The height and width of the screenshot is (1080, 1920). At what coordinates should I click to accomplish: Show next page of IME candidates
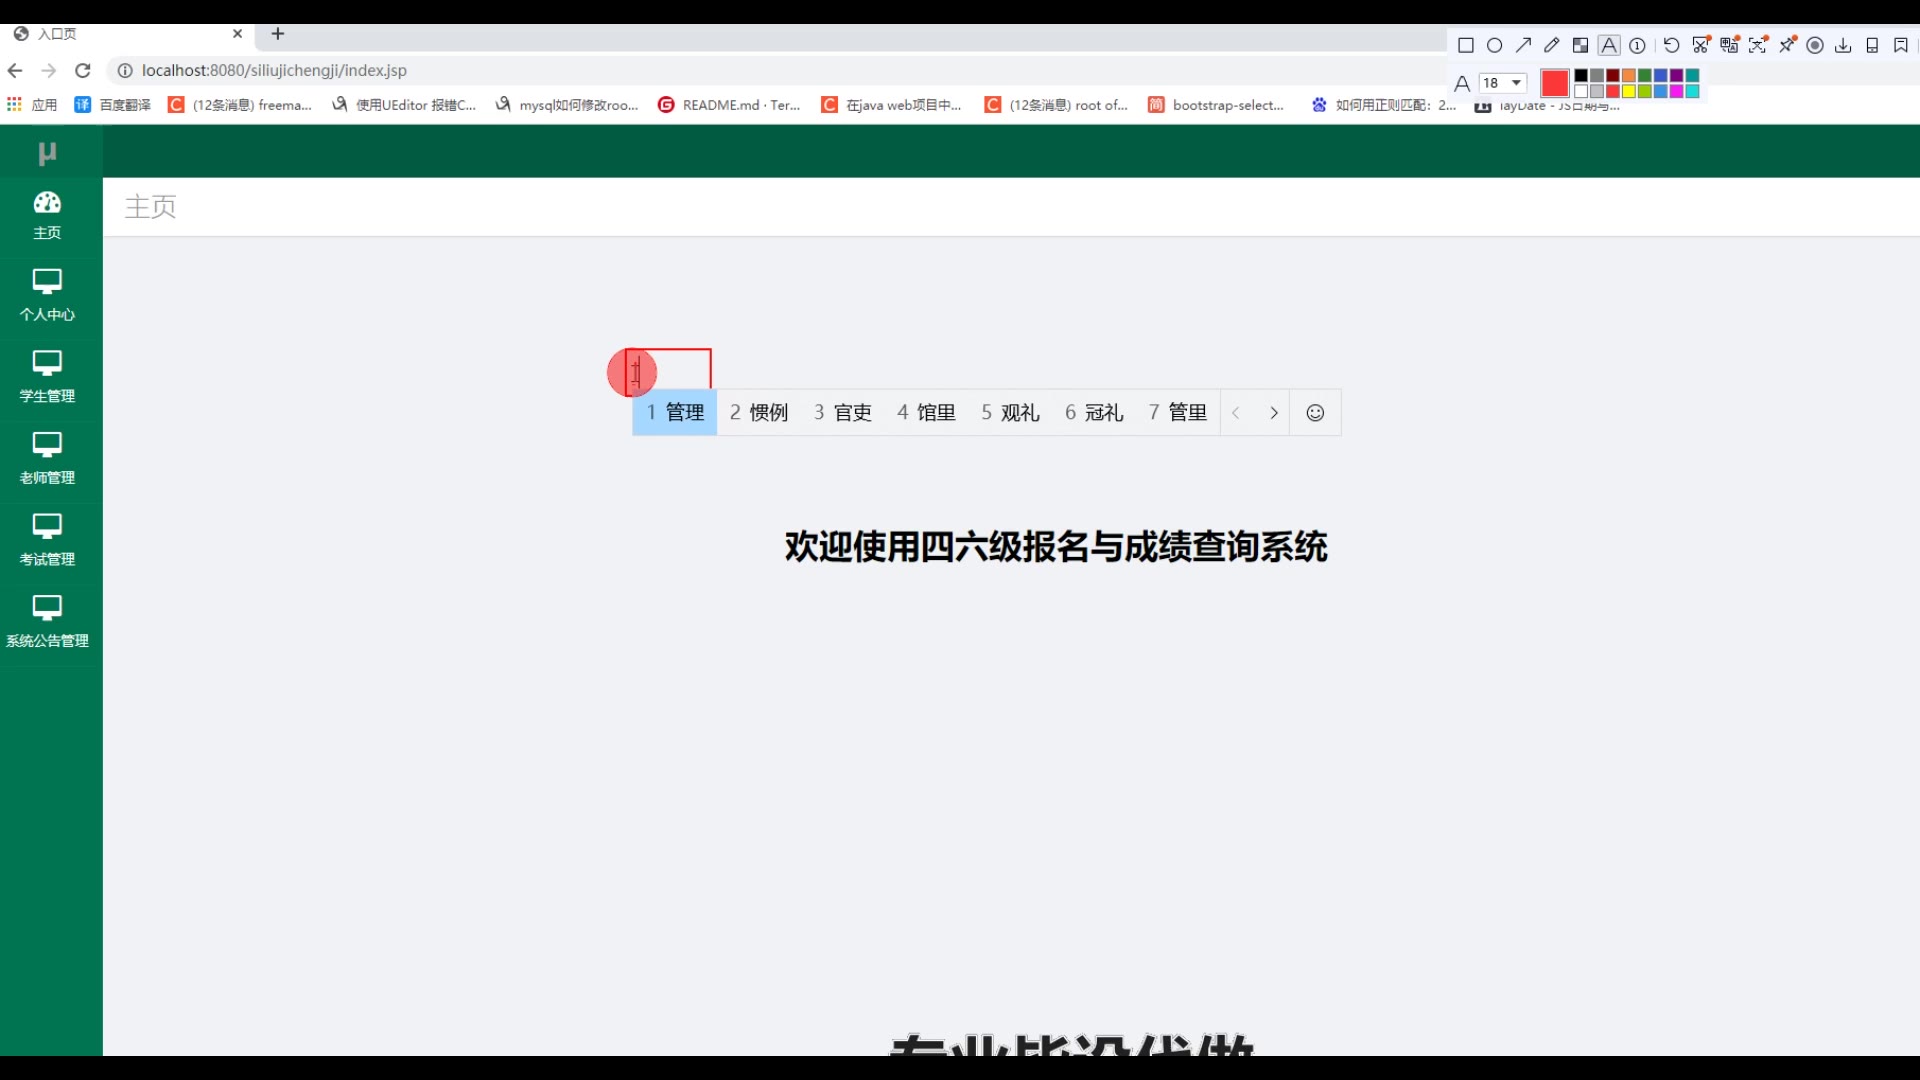[1273, 413]
